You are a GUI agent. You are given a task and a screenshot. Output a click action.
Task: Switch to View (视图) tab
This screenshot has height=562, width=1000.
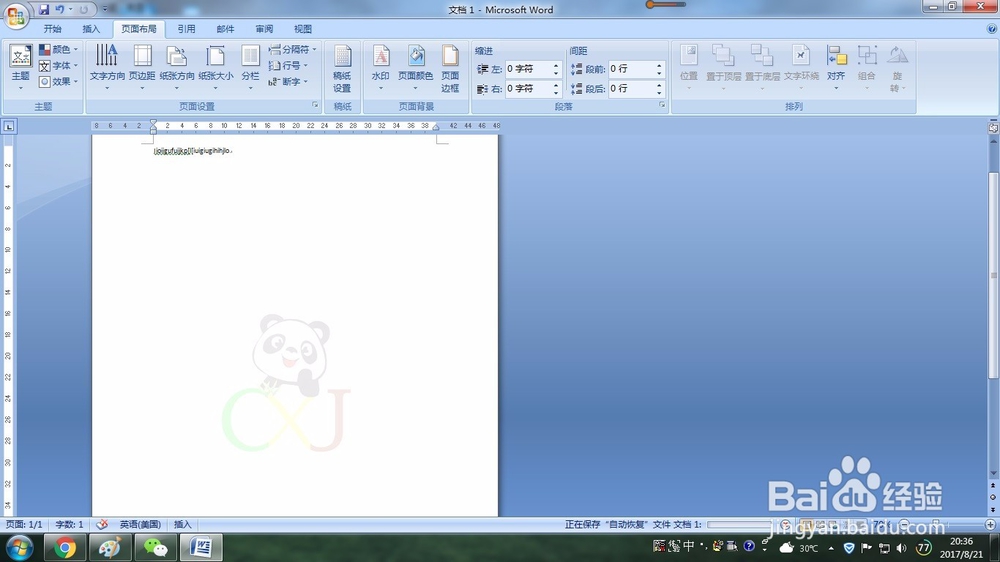coord(303,29)
